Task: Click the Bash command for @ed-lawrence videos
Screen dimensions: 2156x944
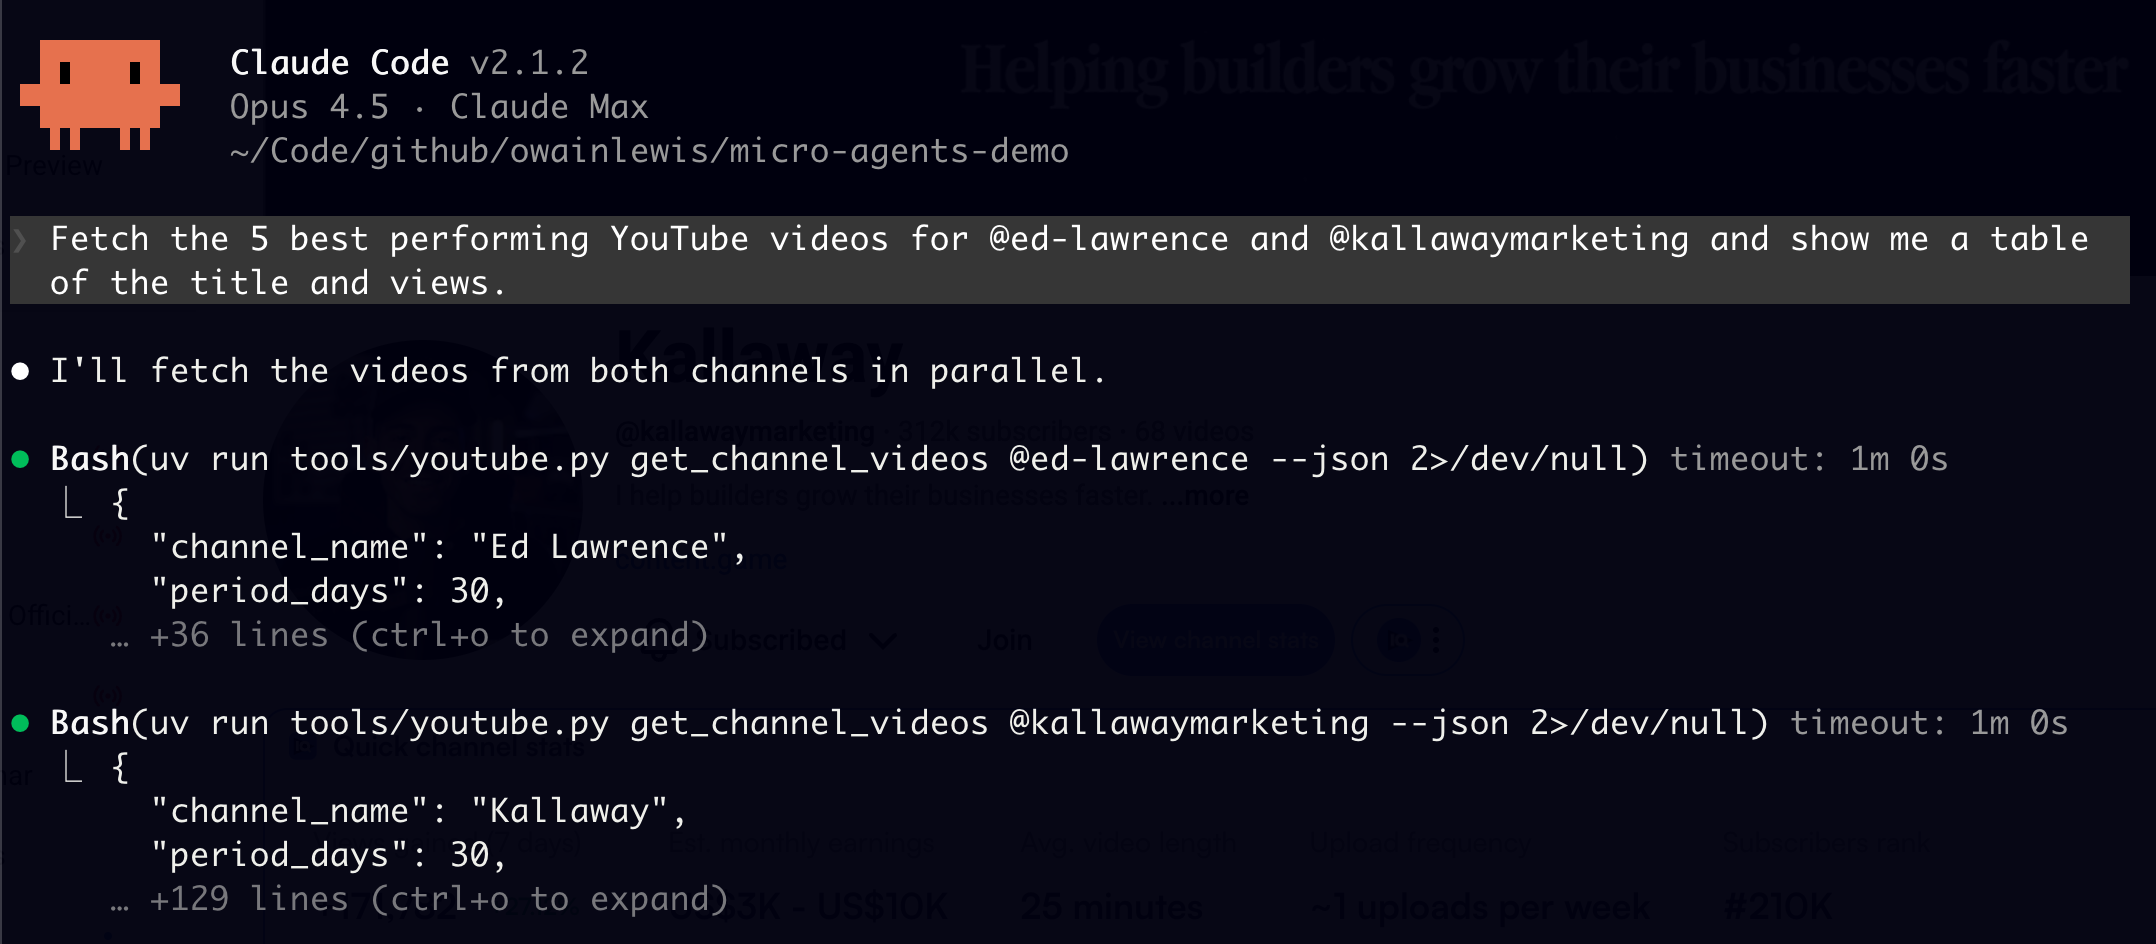Action: click(849, 459)
